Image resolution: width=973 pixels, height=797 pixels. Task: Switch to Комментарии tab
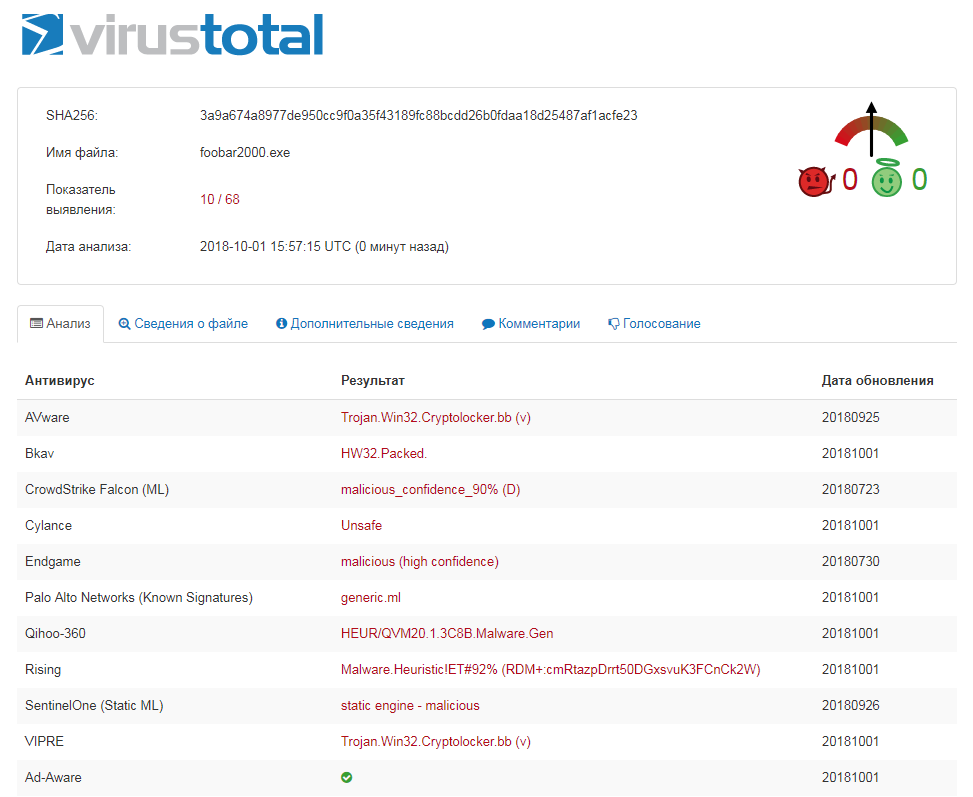[x=531, y=323]
